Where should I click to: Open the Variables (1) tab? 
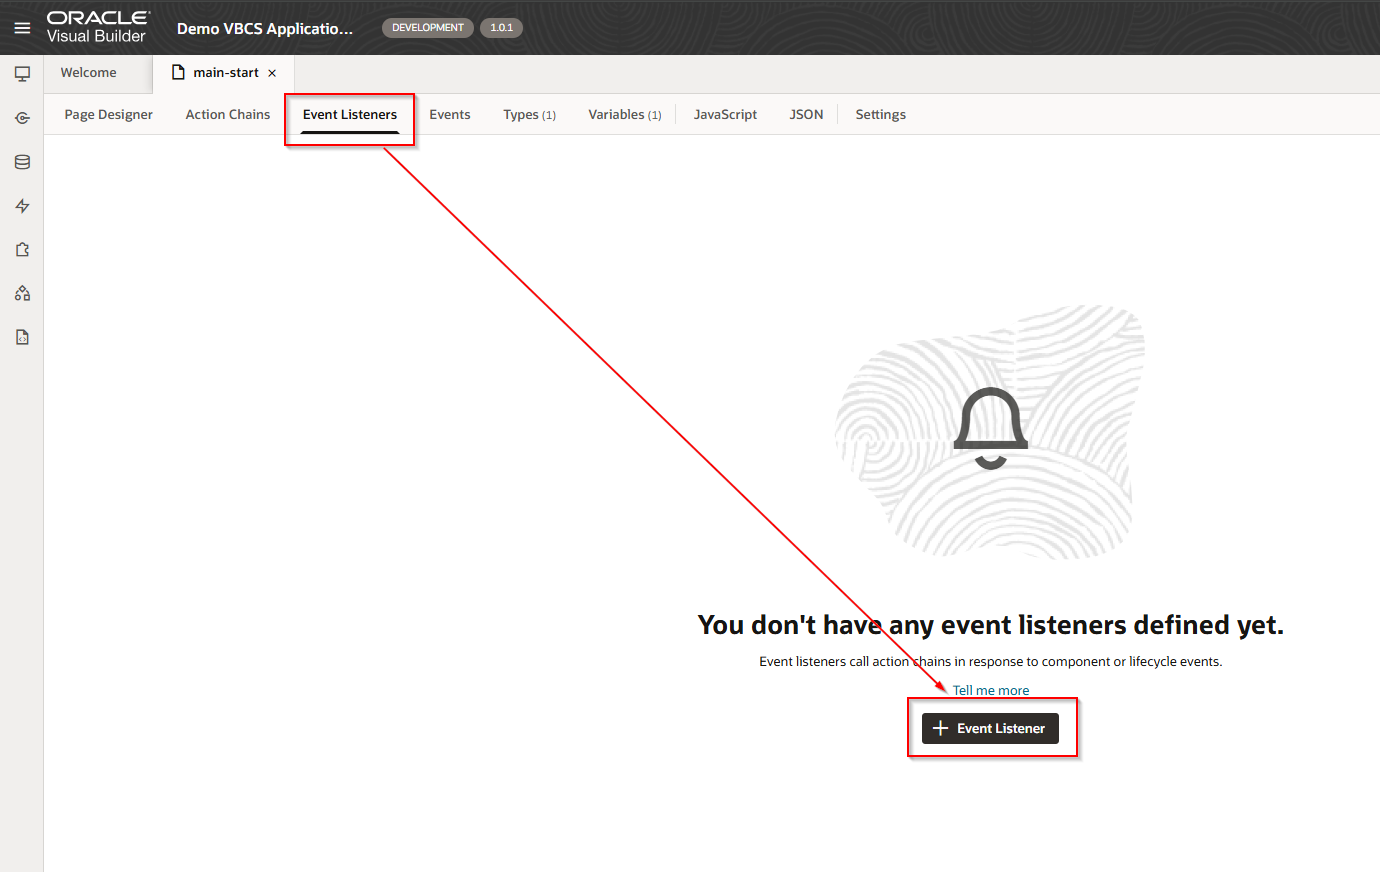pos(624,115)
